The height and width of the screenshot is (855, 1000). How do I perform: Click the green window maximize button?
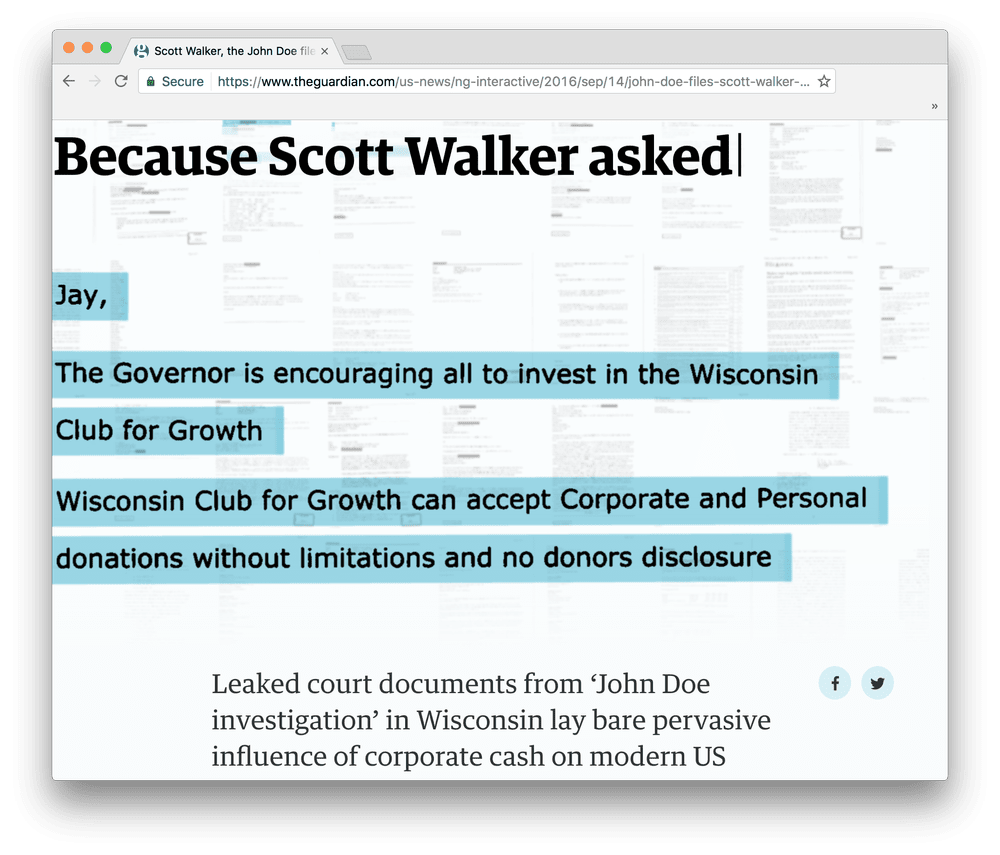106,47
